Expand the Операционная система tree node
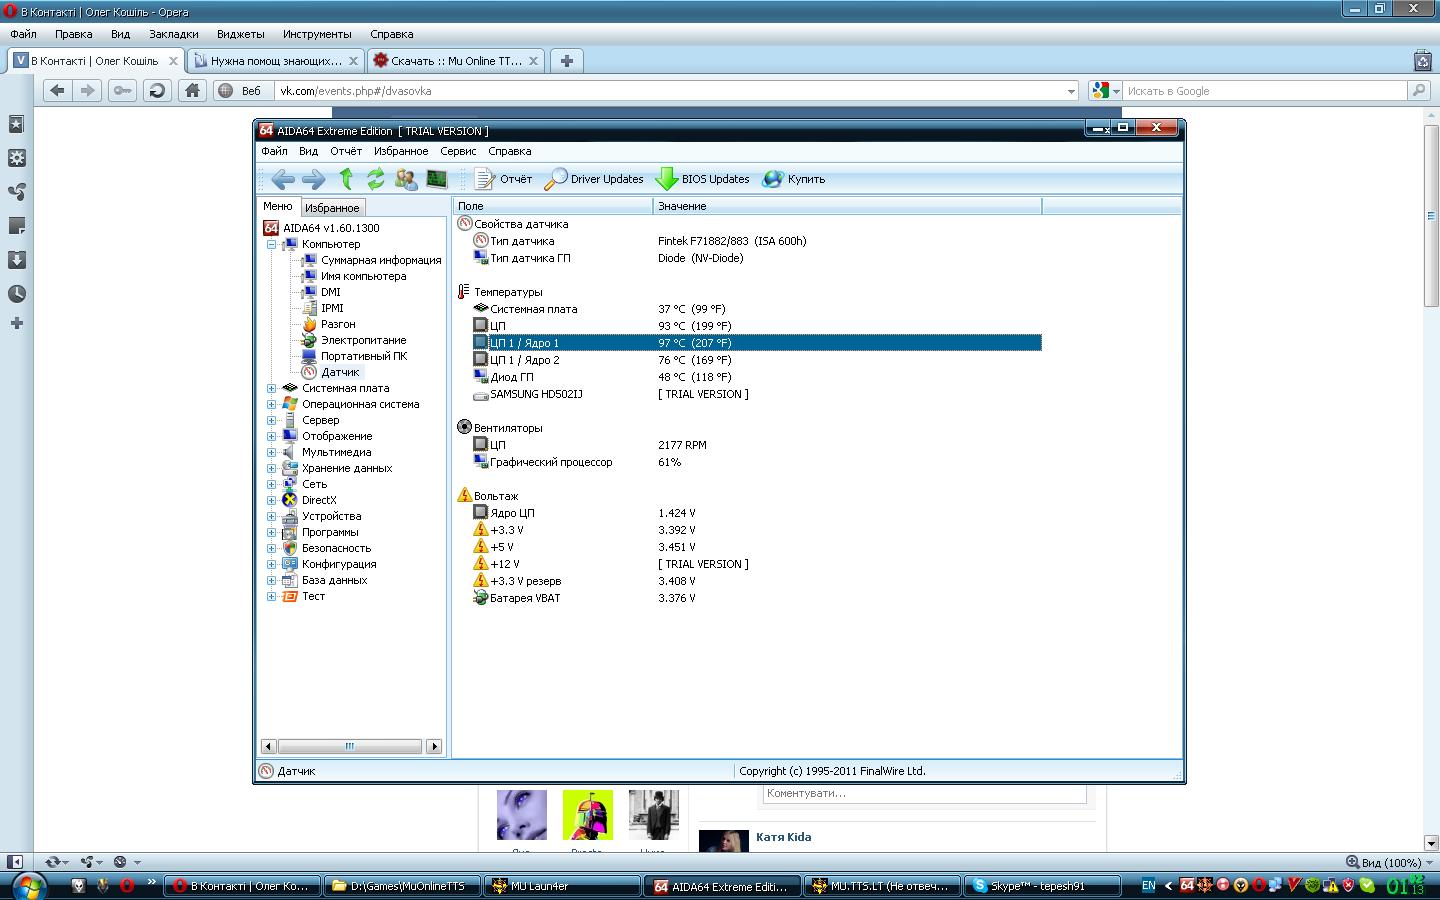This screenshot has width=1440, height=900. coord(271,404)
